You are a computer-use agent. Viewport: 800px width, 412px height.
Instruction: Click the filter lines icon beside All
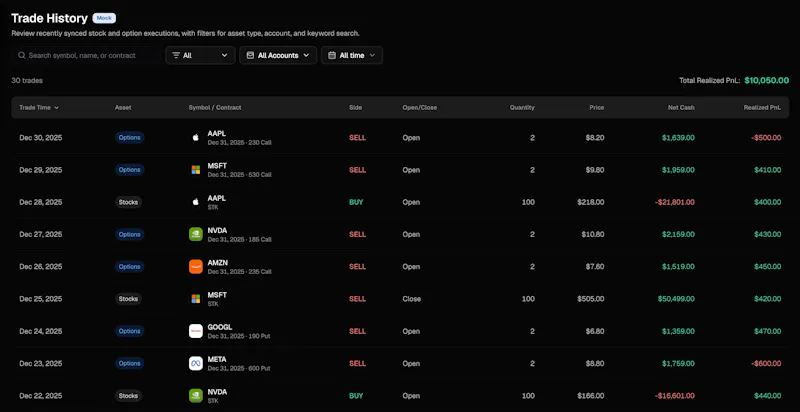176,55
